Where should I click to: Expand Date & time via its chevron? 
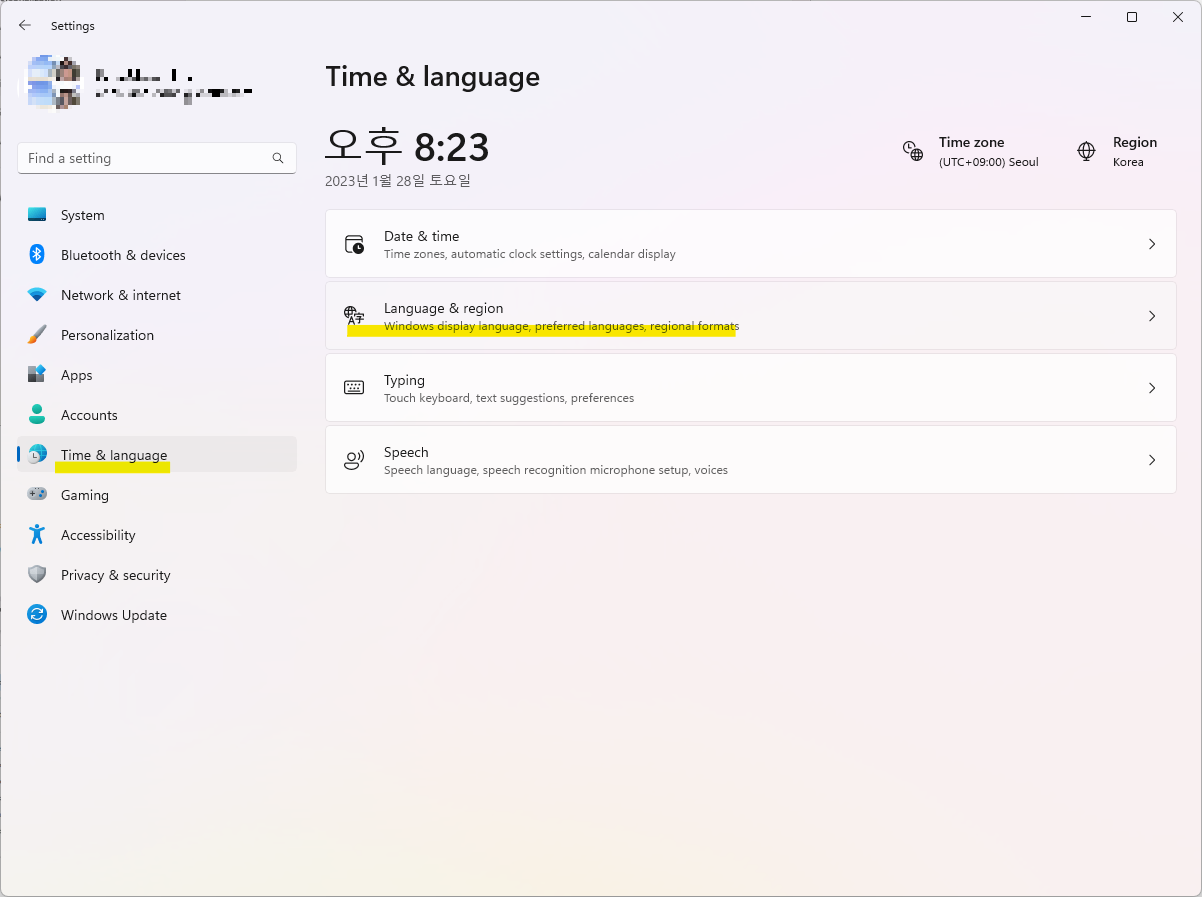[1152, 244]
